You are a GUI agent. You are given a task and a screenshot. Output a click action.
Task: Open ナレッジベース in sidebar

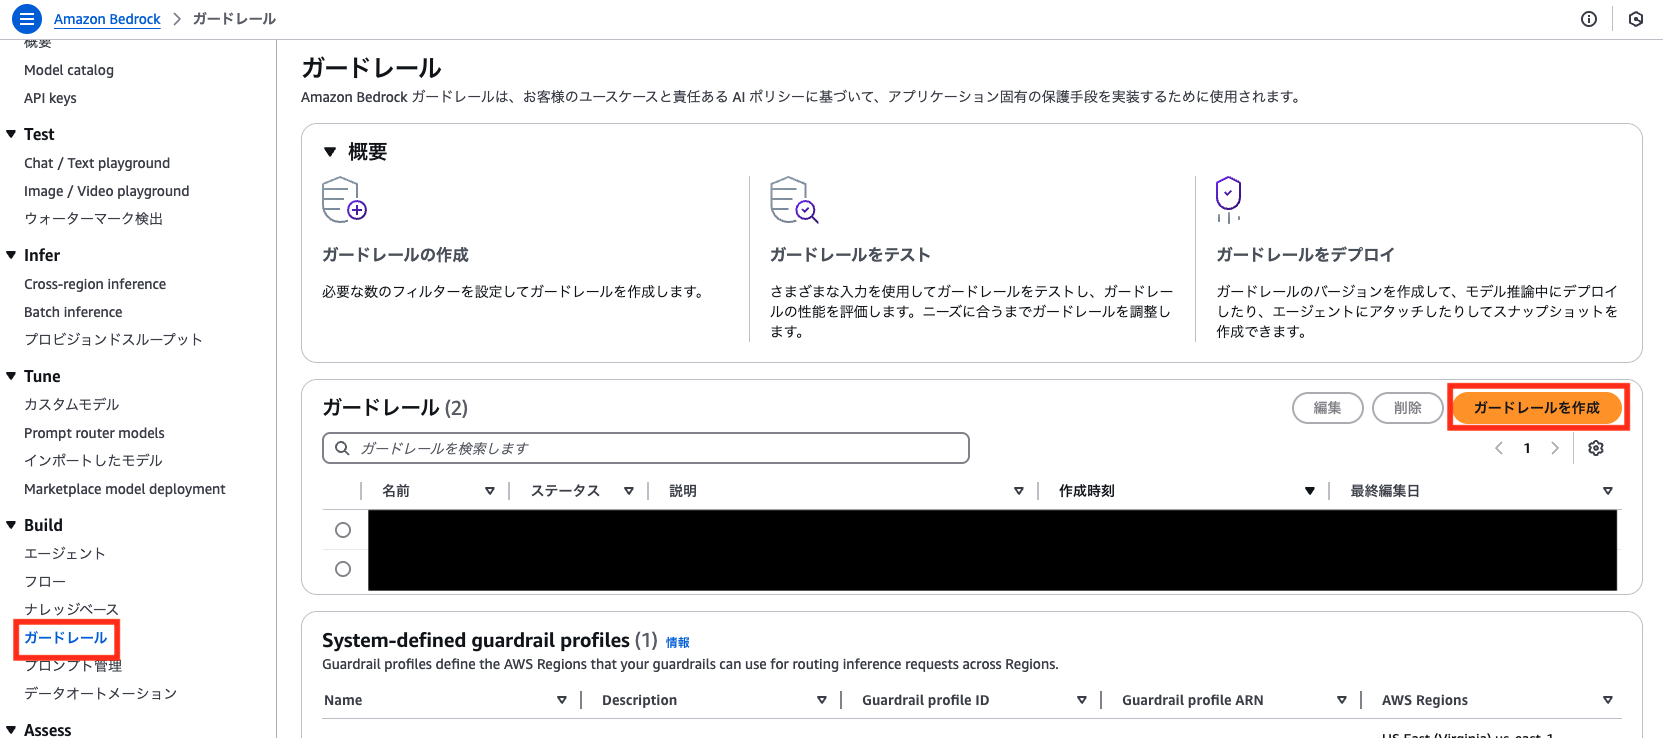point(71,609)
